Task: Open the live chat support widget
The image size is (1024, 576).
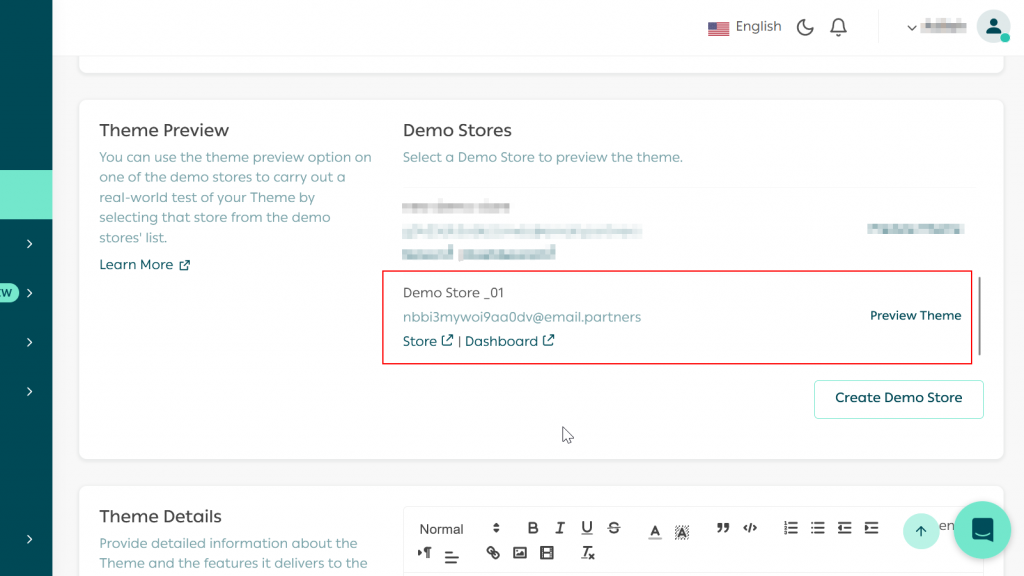Action: click(982, 530)
